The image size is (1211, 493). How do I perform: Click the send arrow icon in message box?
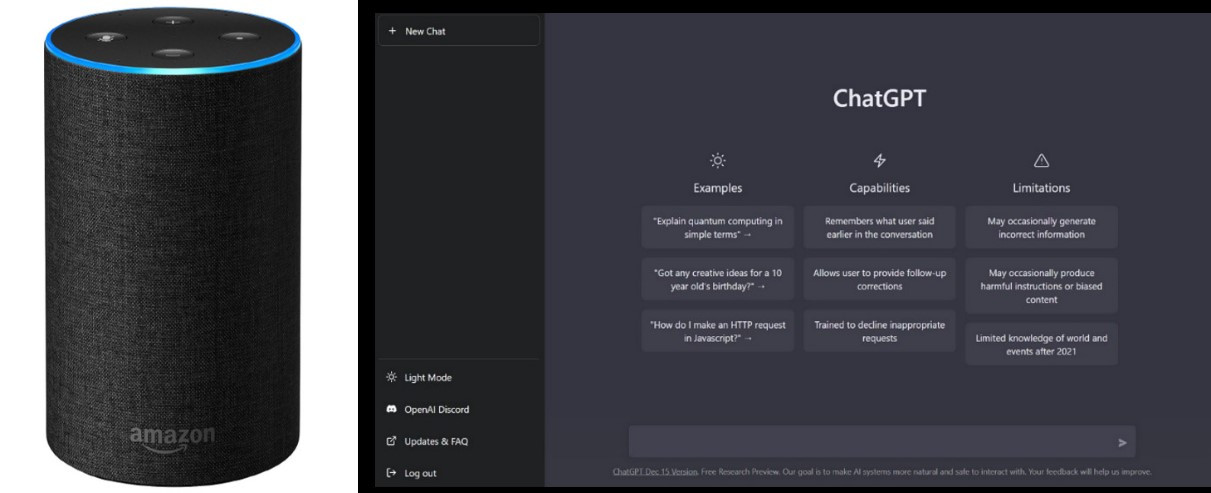(1122, 442)
